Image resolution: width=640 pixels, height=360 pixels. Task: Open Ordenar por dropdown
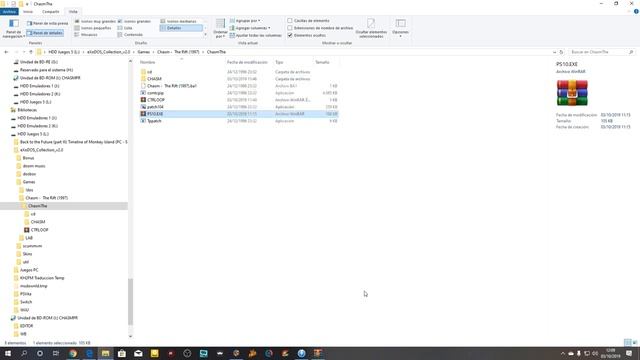click(x=220, y=29)
